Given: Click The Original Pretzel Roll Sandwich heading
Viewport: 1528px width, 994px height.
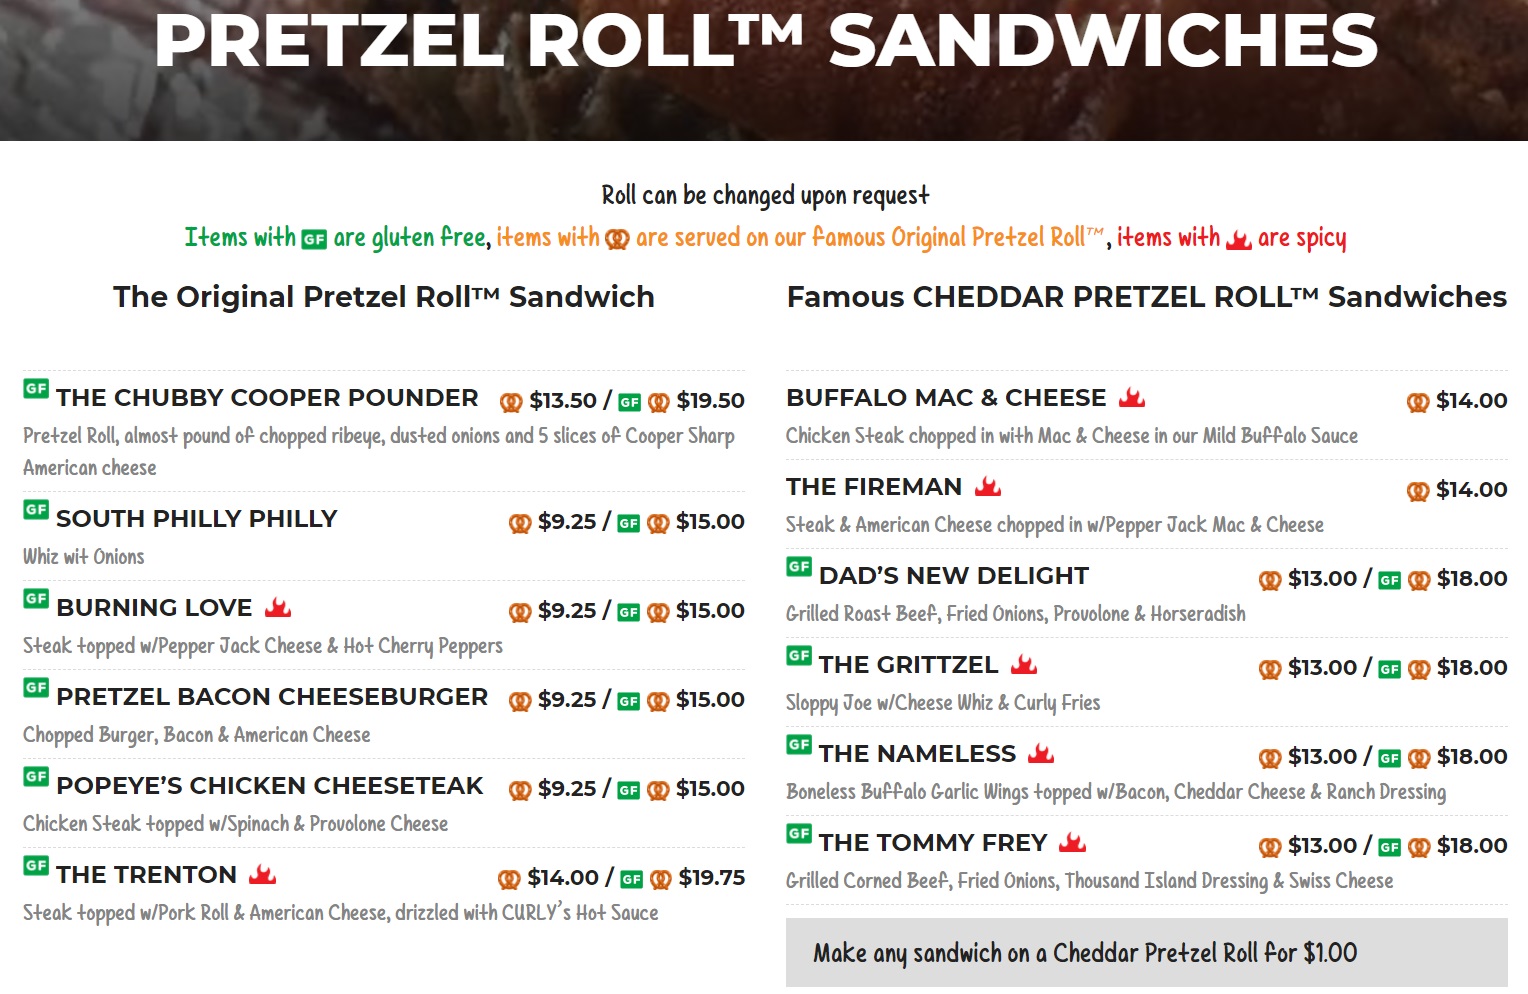Looking at the screenshot, I should point(384,297).
